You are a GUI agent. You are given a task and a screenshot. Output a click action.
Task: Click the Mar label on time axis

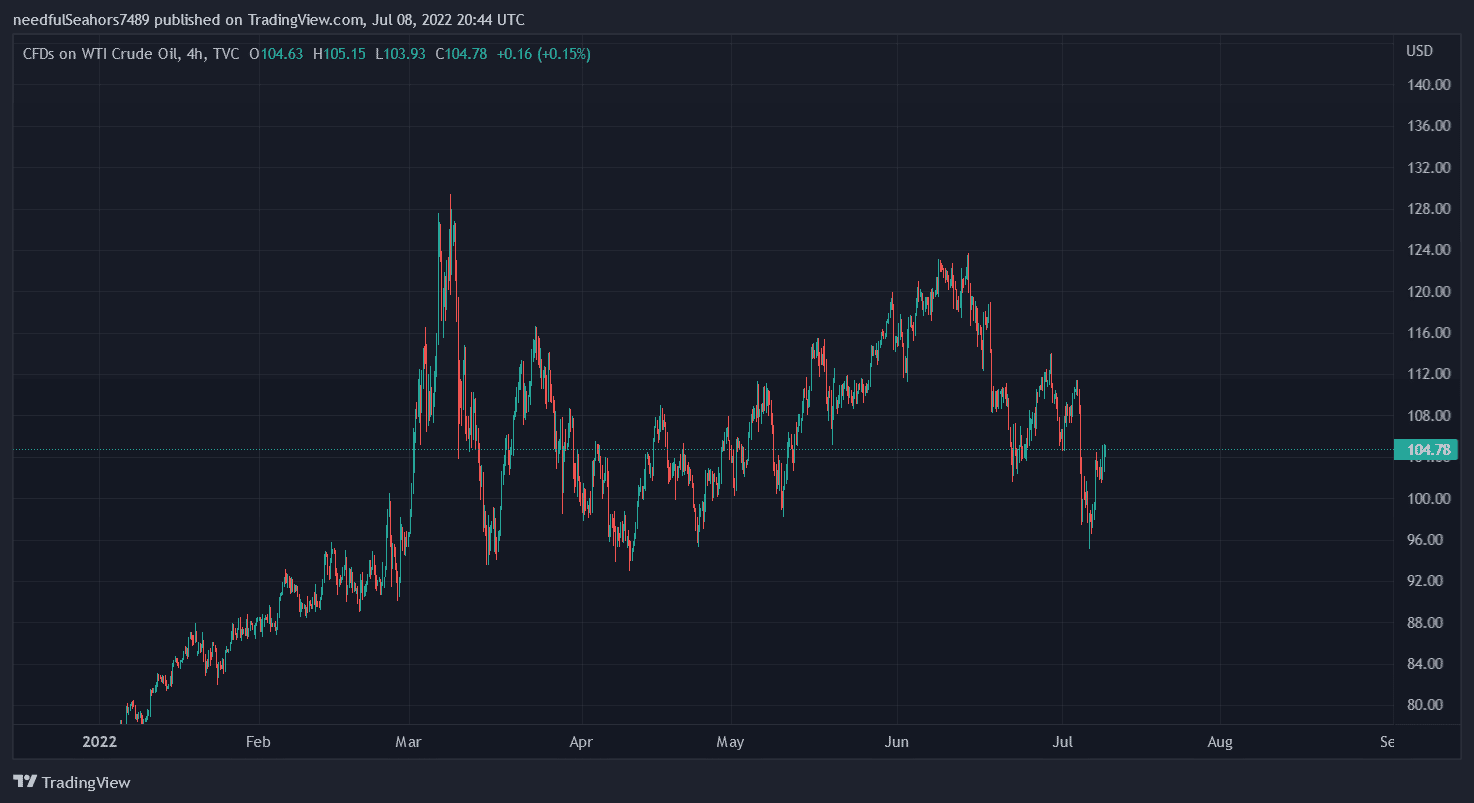[409, 742]
